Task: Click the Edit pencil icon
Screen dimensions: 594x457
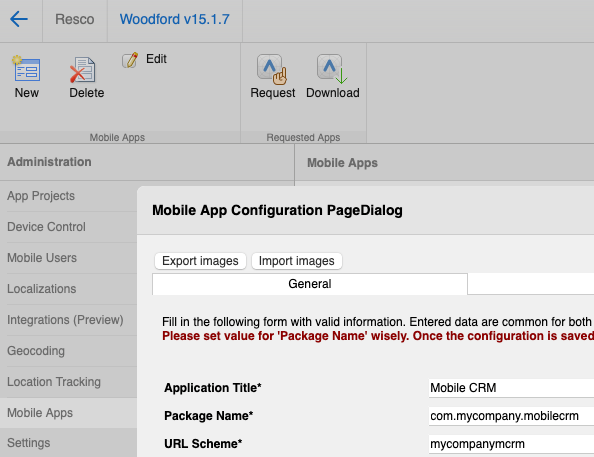Action: point(130,60)
